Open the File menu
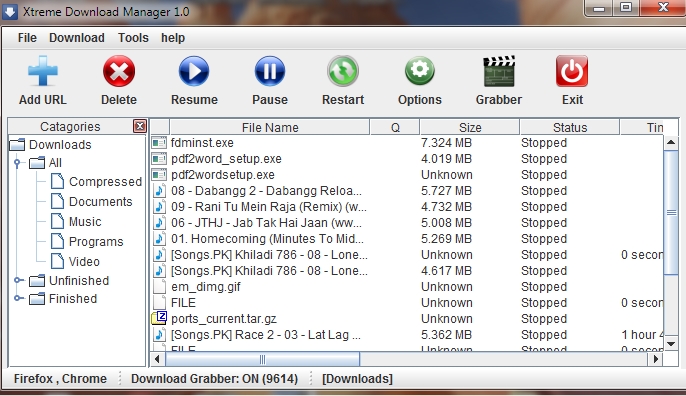Image resolution: width=686 pixels, height=396 pixels. (27, 38)
